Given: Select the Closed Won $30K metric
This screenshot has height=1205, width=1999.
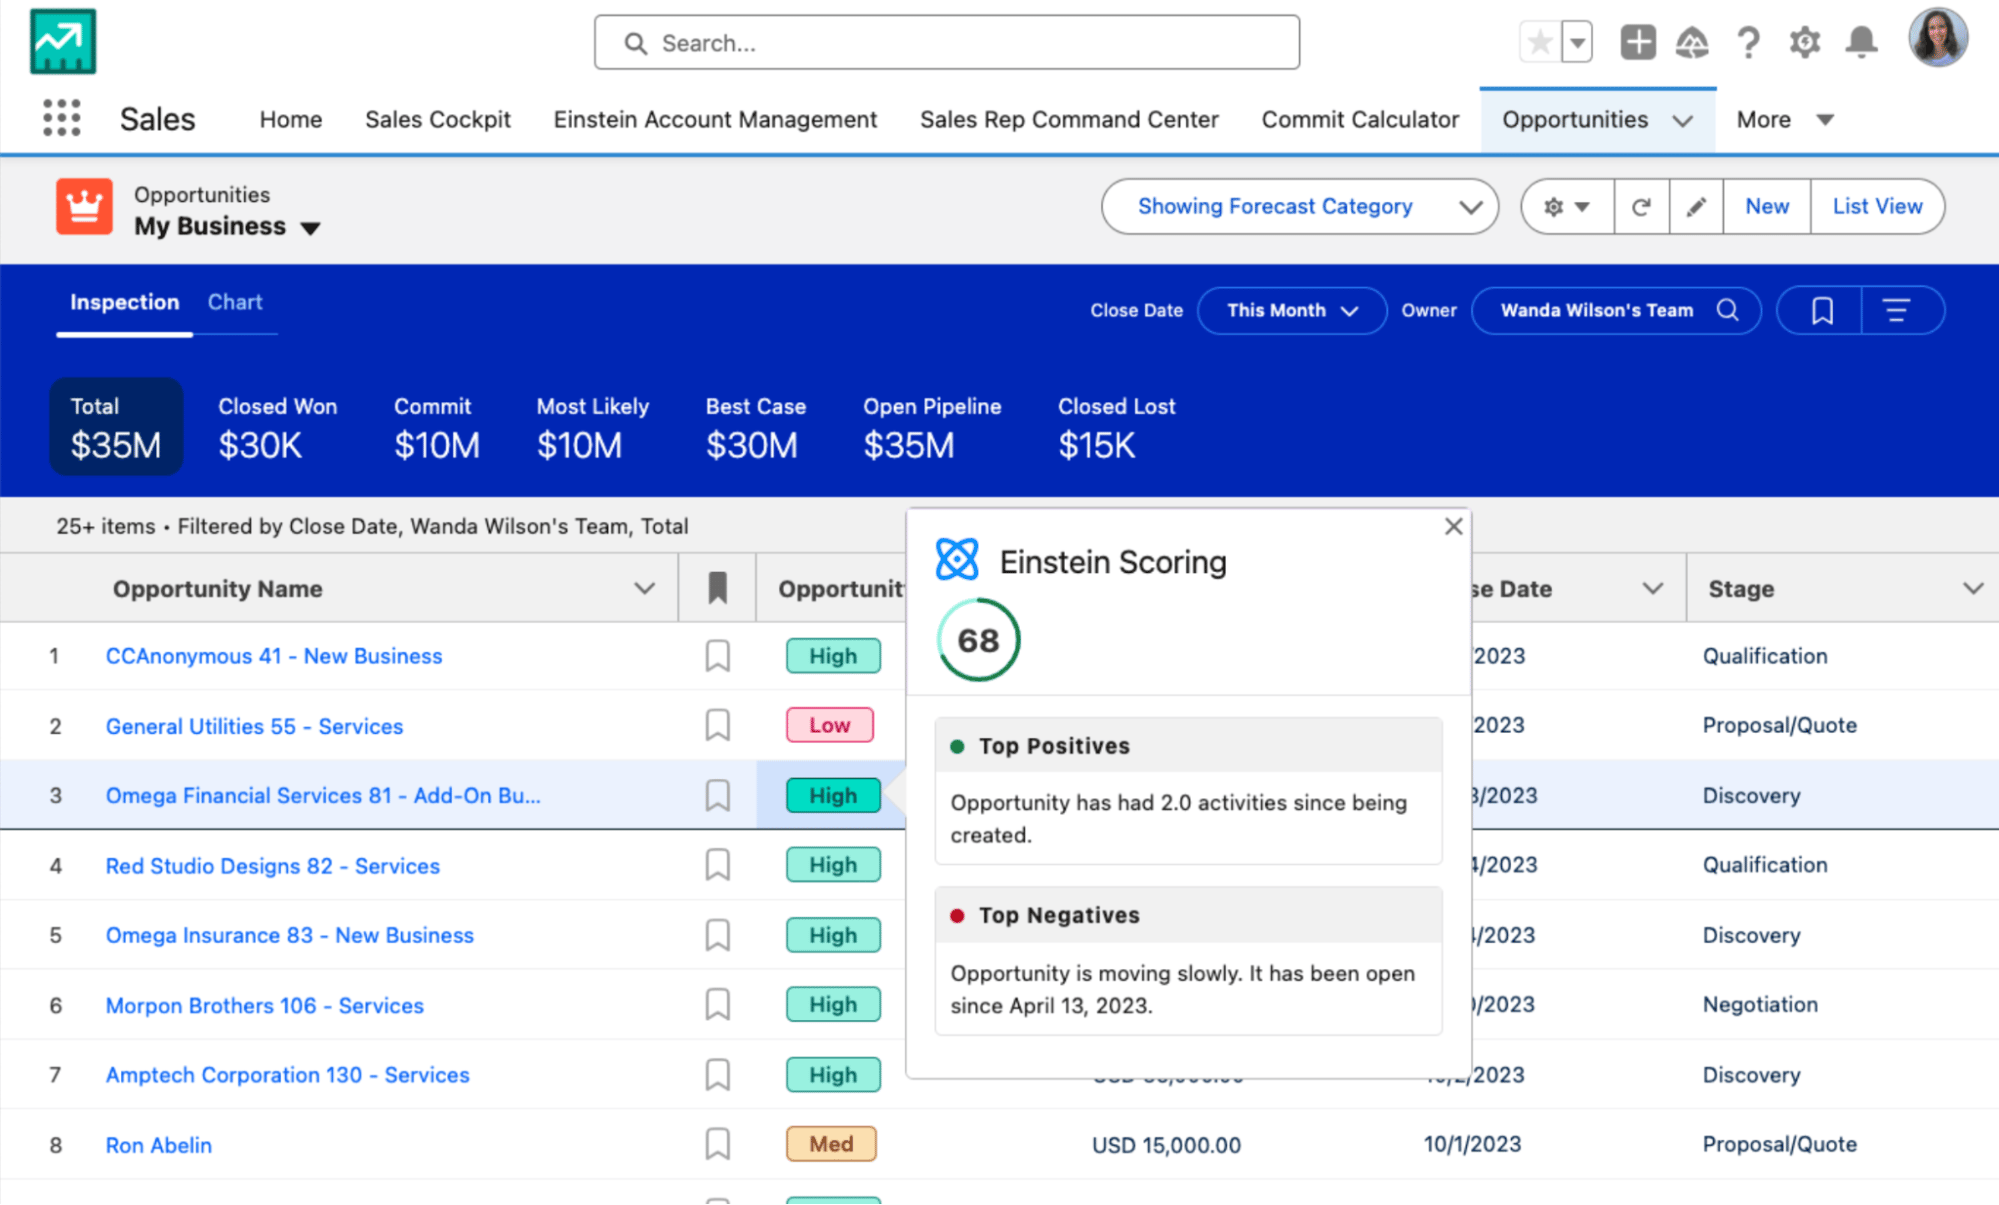Looking at the screenshot, I should [x=278, y=427].
